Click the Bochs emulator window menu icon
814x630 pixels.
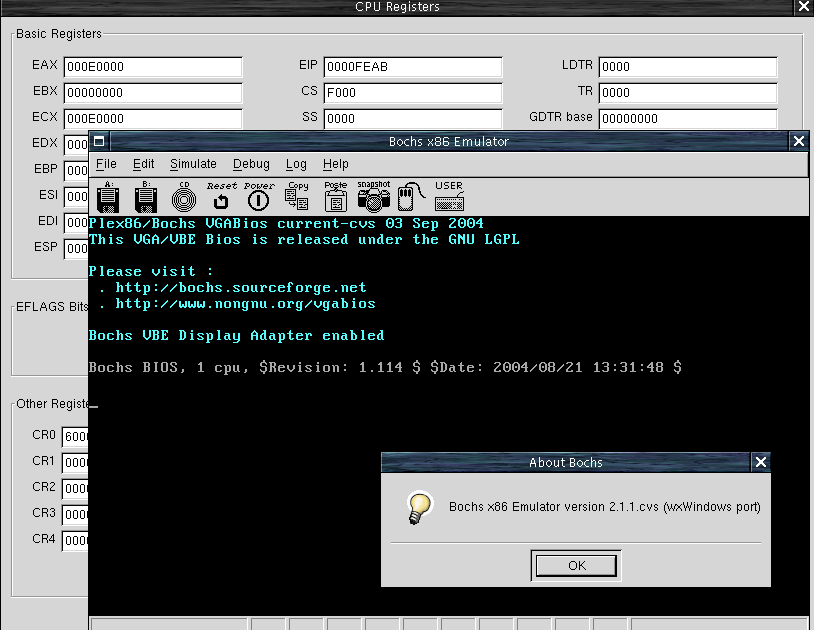[x=100, y=141]
